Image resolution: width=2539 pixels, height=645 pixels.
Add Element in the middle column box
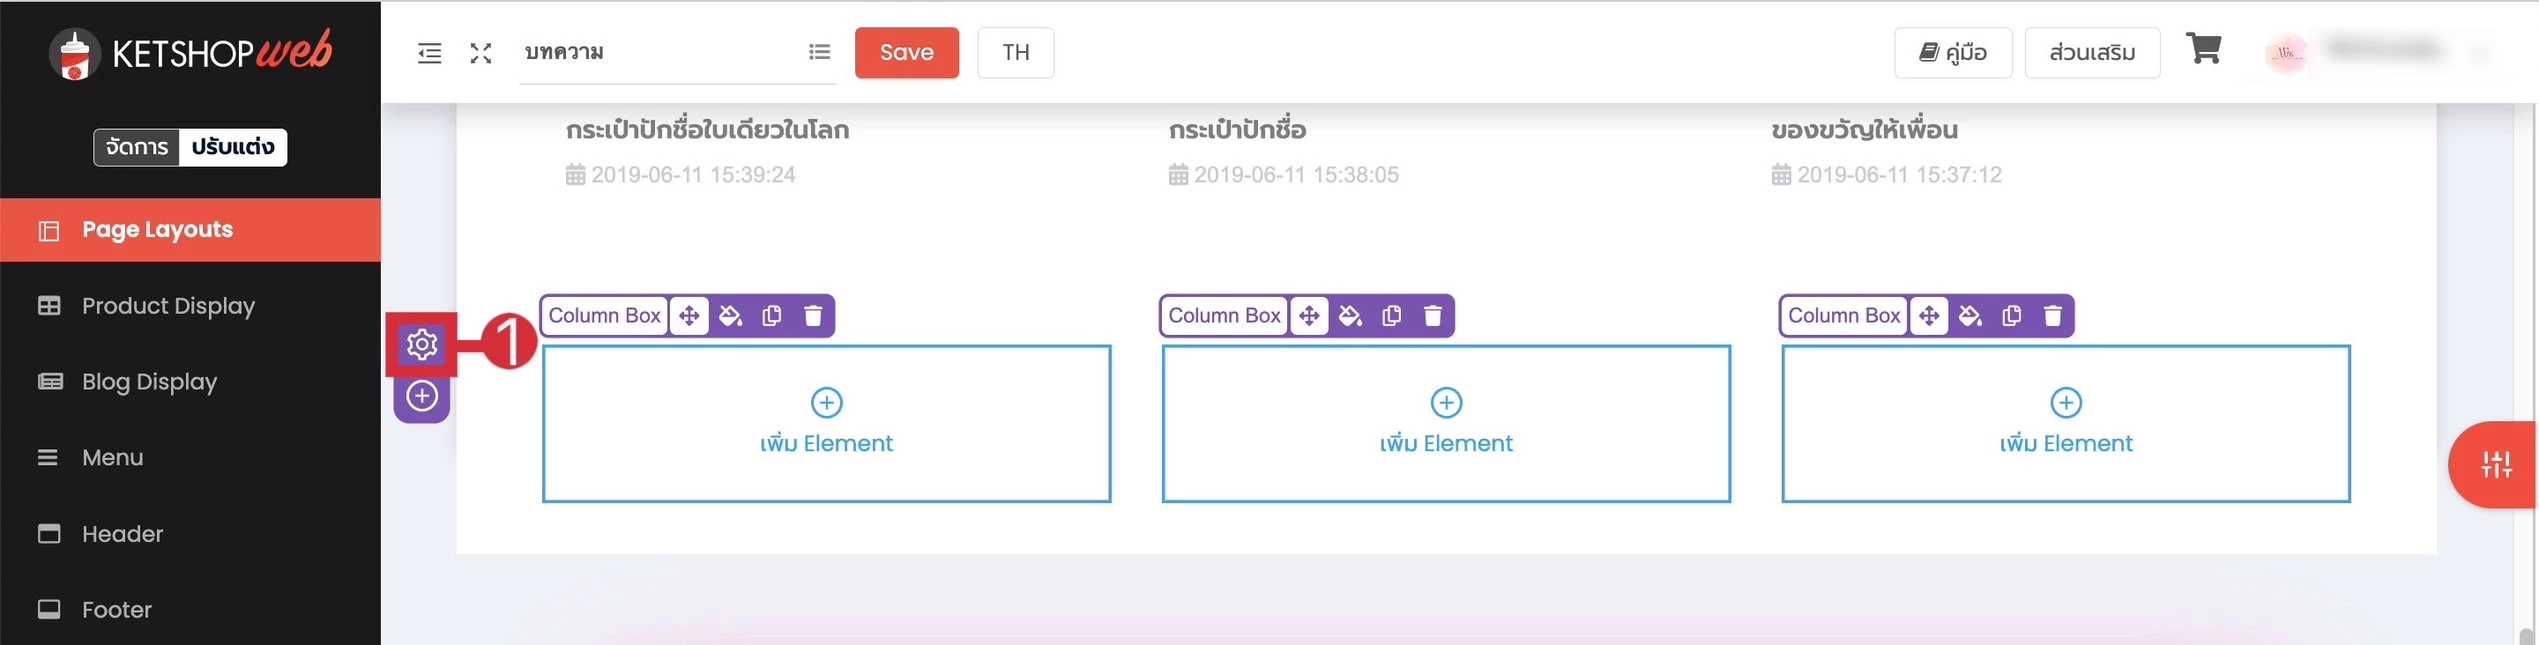click(1445, 423)
